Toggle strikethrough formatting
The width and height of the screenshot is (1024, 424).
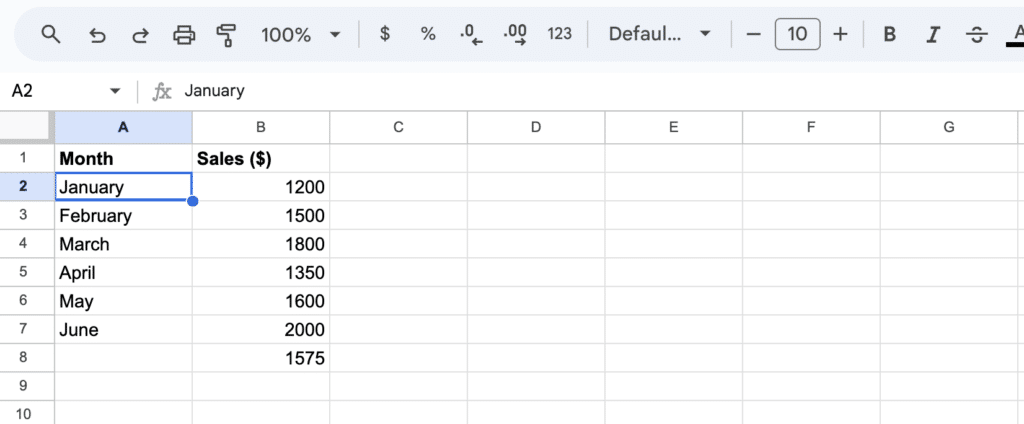977,35
